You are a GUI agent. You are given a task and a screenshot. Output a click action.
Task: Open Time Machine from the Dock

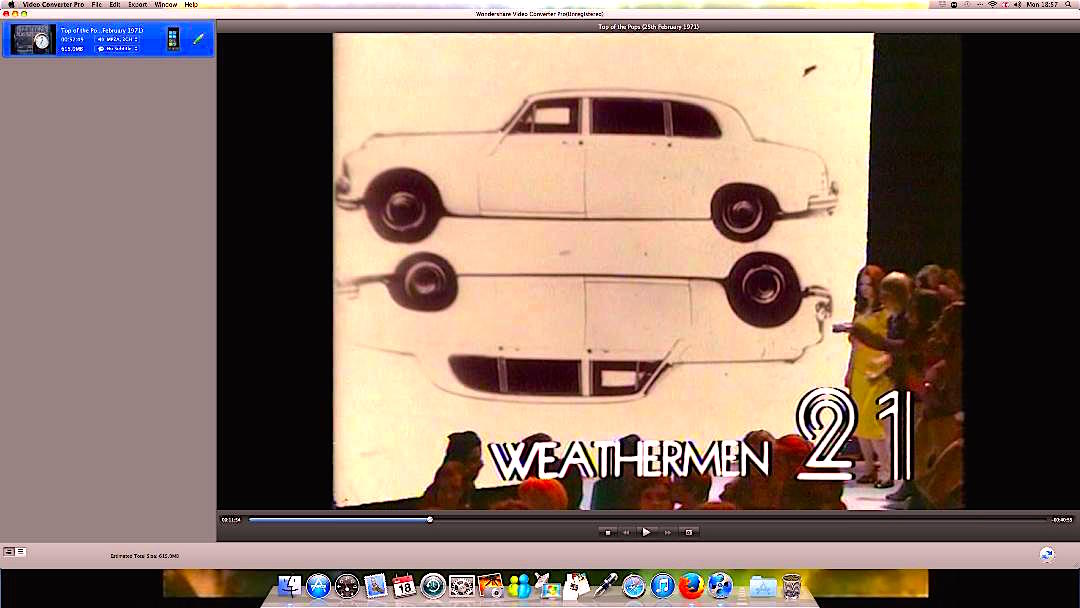(x=433, y=586)
